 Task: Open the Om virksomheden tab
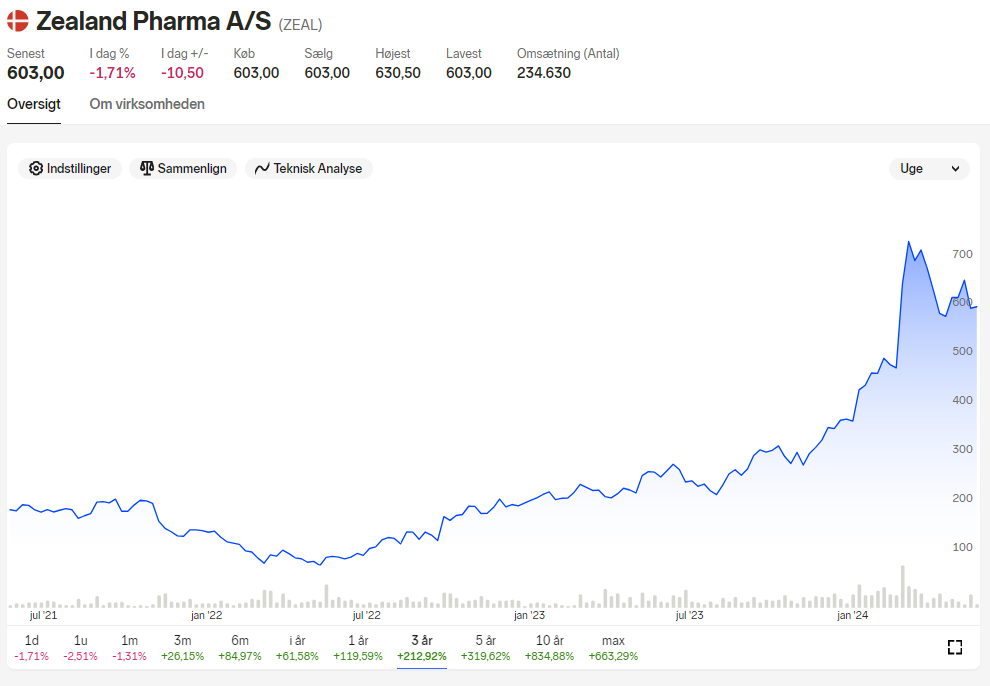tap(147, 104)
